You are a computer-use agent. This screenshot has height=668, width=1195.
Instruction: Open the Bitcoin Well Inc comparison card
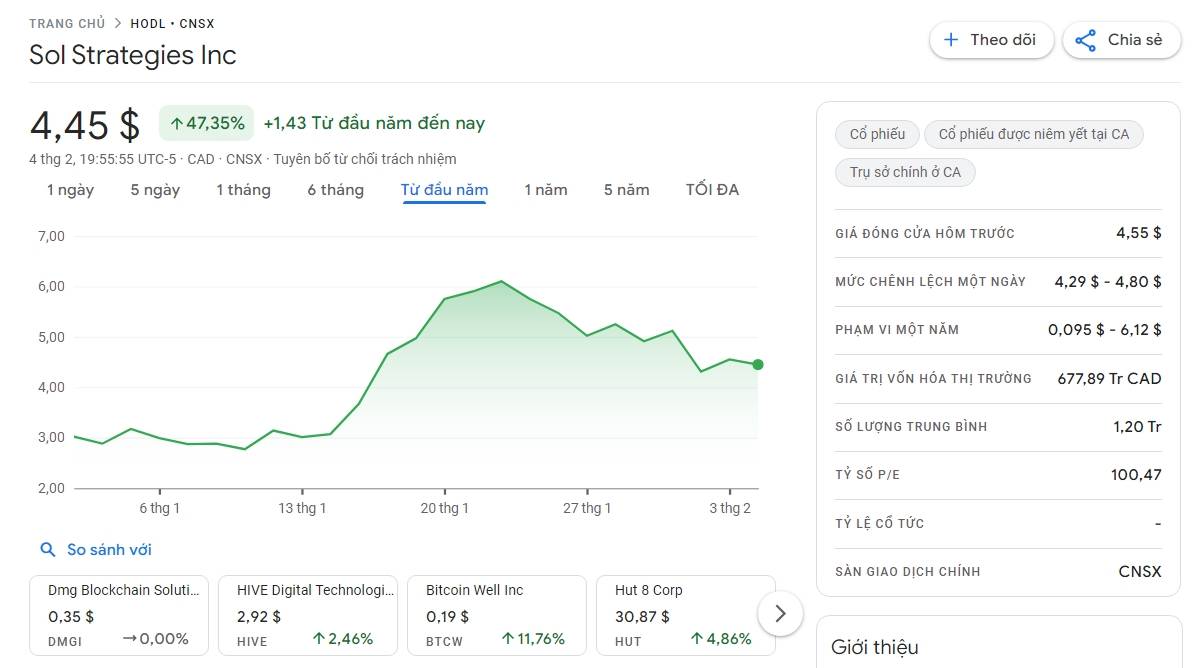[497, 615]
